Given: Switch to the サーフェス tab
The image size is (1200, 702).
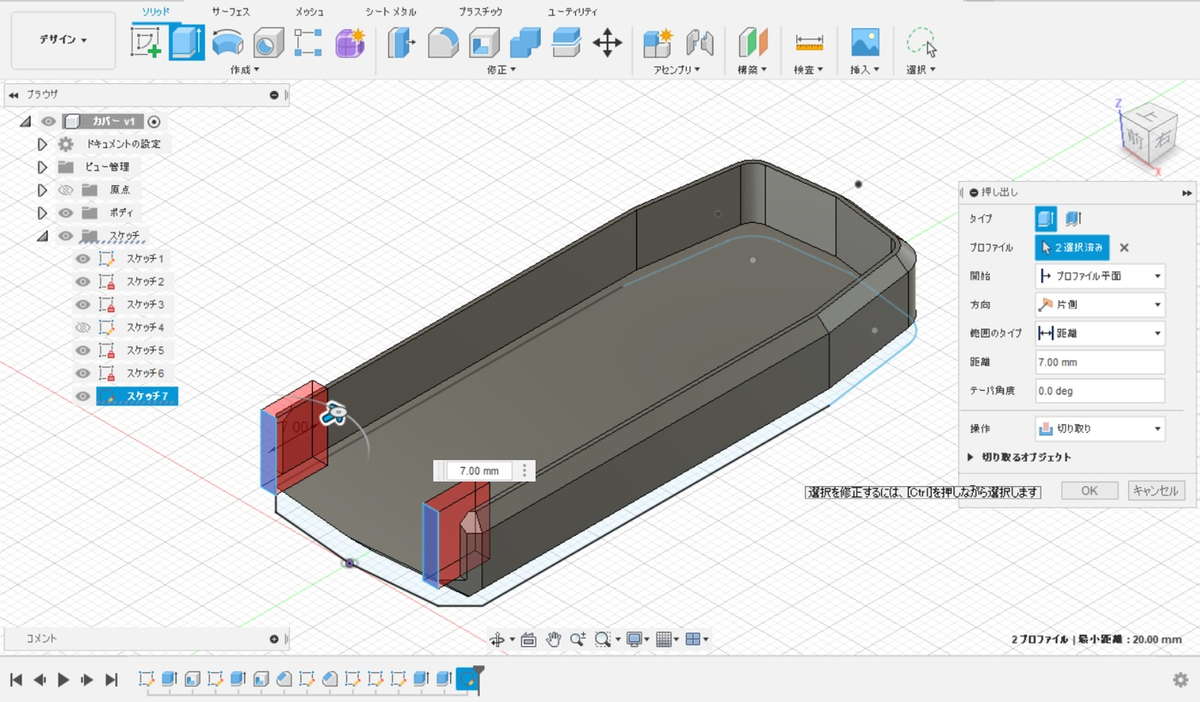Looking at the screenshot, I should tap(231, 11).
